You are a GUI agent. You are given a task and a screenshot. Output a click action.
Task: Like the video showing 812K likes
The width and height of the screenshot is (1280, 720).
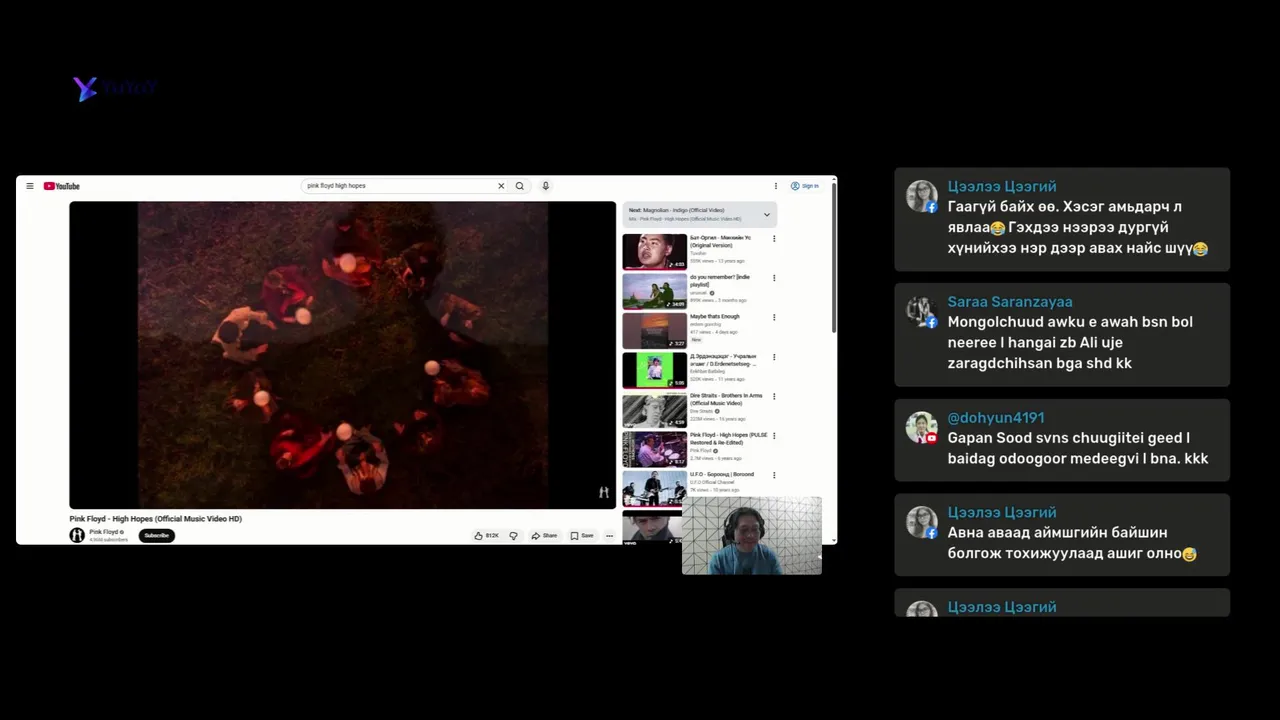[487, 536]
